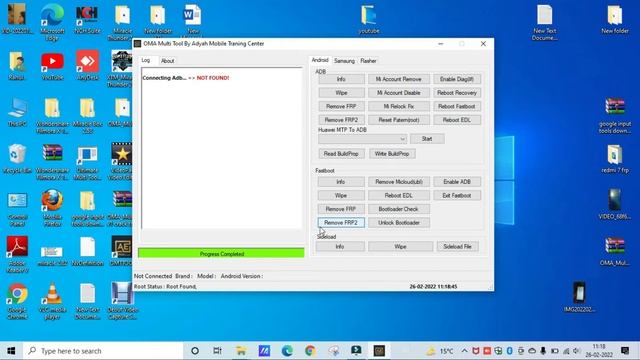The height and width of the screenshot is (360, 640).
Task: Click Remove FRP2 in the ADB section
Action: tap(341, 120)
